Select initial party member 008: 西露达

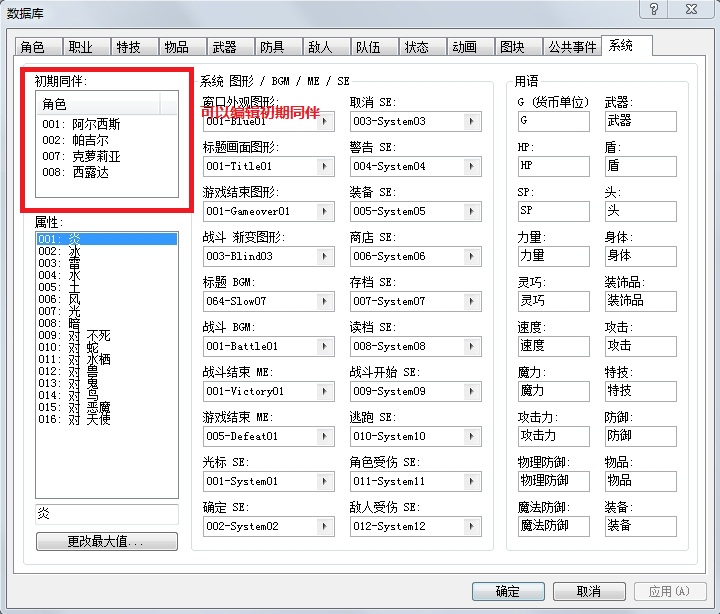(107, 172)
